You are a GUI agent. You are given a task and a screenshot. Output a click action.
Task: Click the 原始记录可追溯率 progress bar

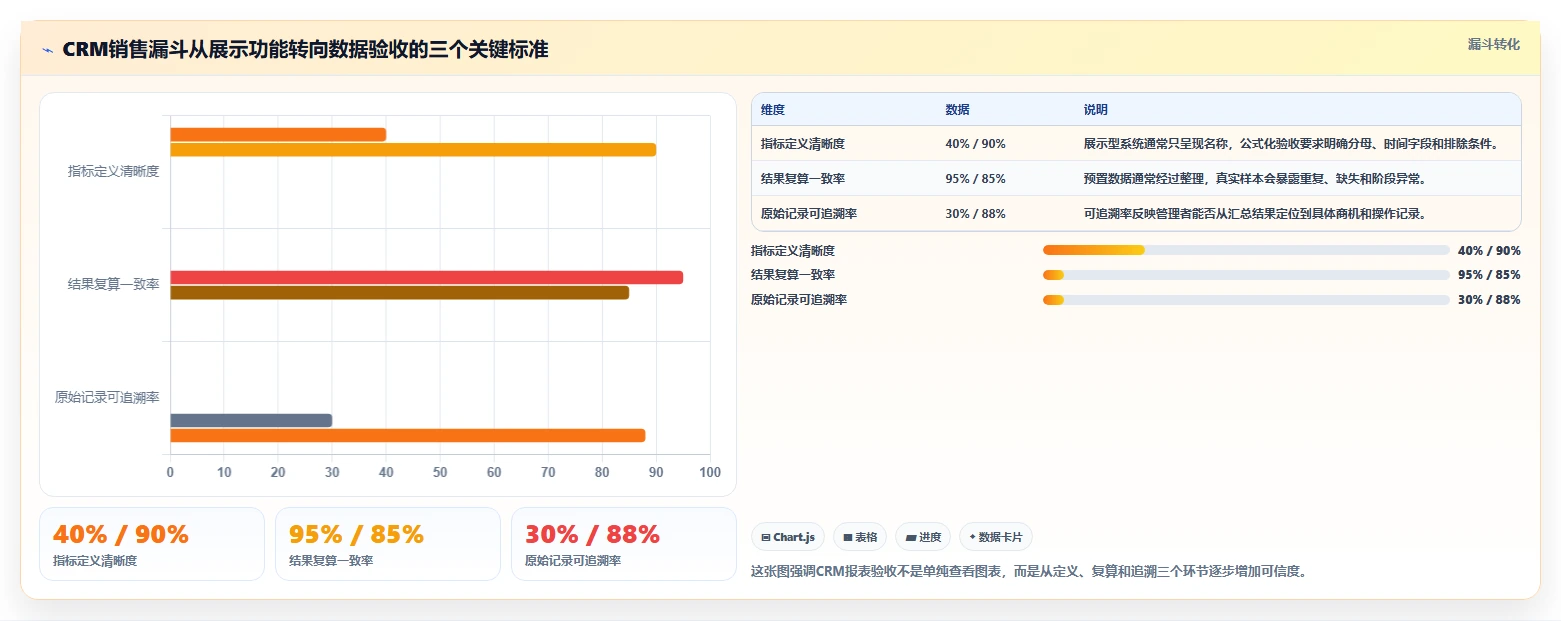[x=1246, y=300]
